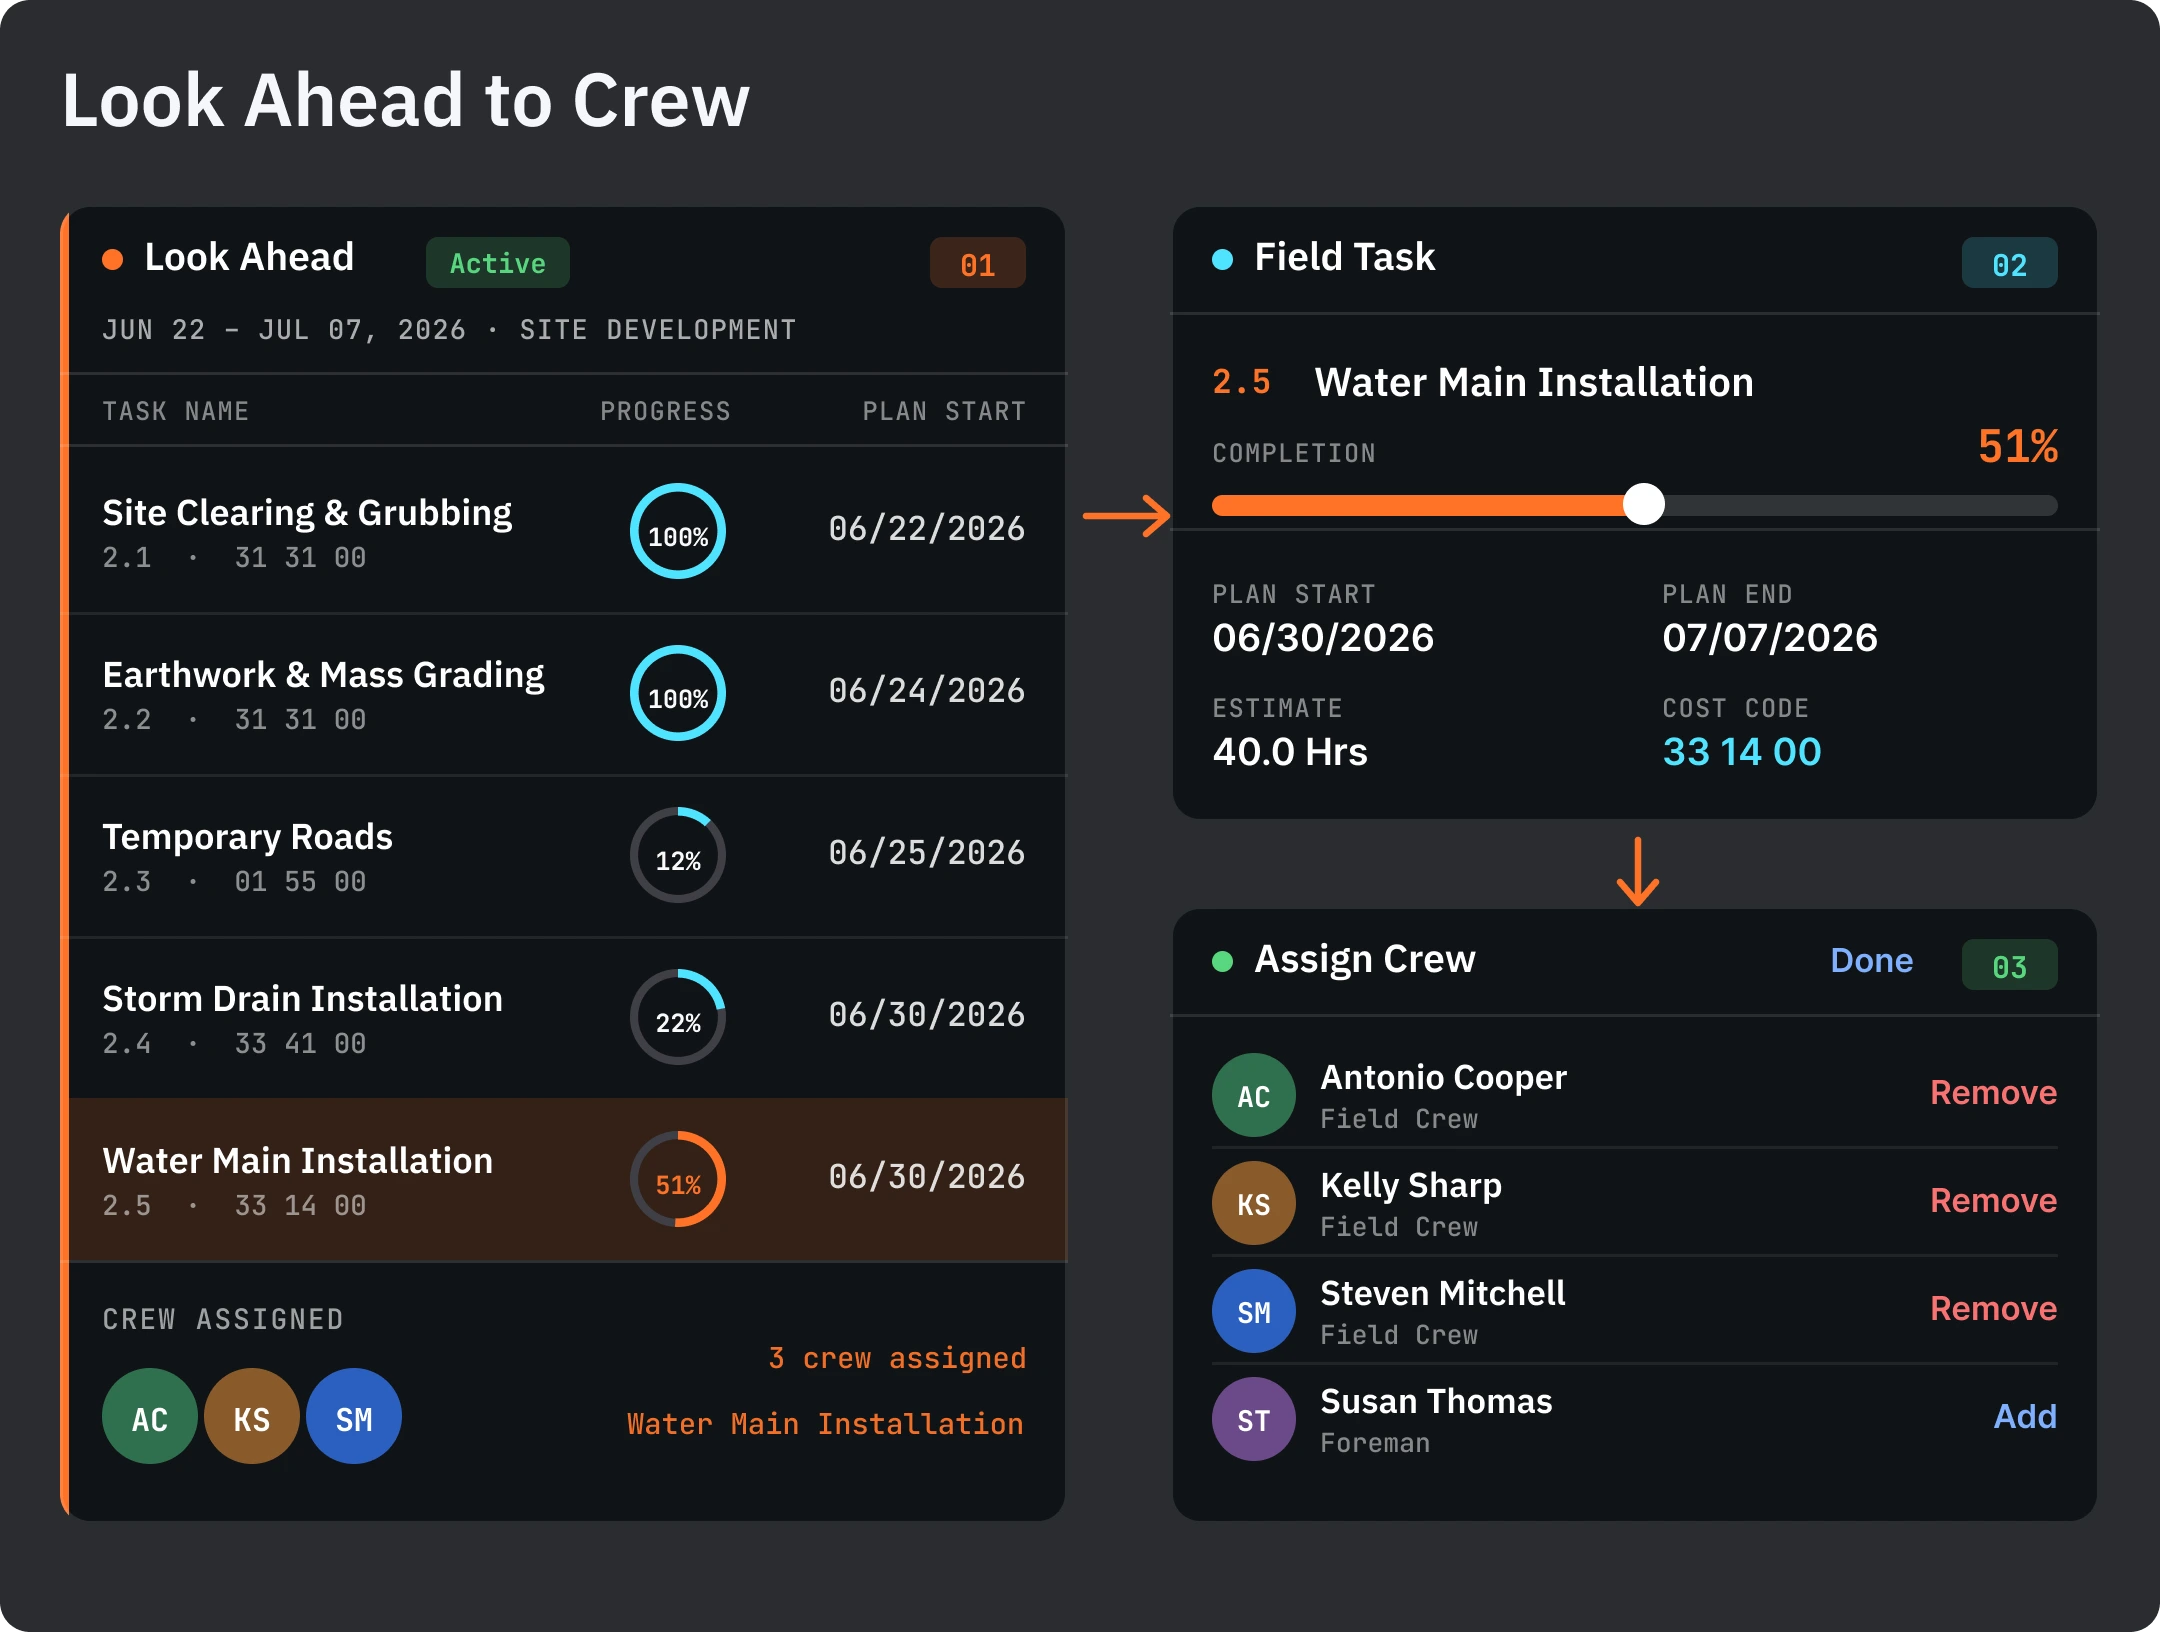The width and height of the screenshot is (2160, 1632).
Task: Click the 12% progress ring for Temporary Roads
Action: coord(678,855)
